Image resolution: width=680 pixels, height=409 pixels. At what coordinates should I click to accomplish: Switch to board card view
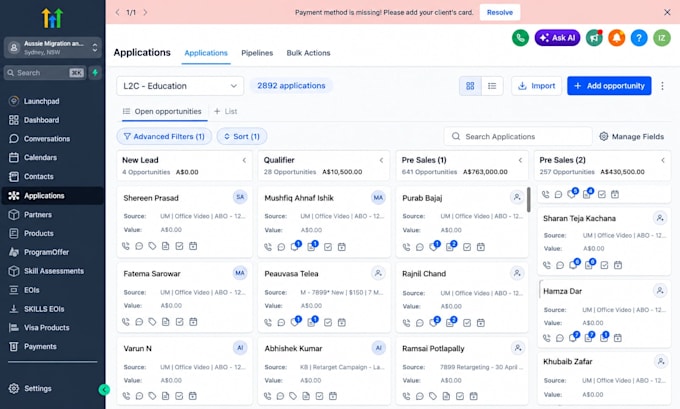pyautogui.click(x=470, y=86)
